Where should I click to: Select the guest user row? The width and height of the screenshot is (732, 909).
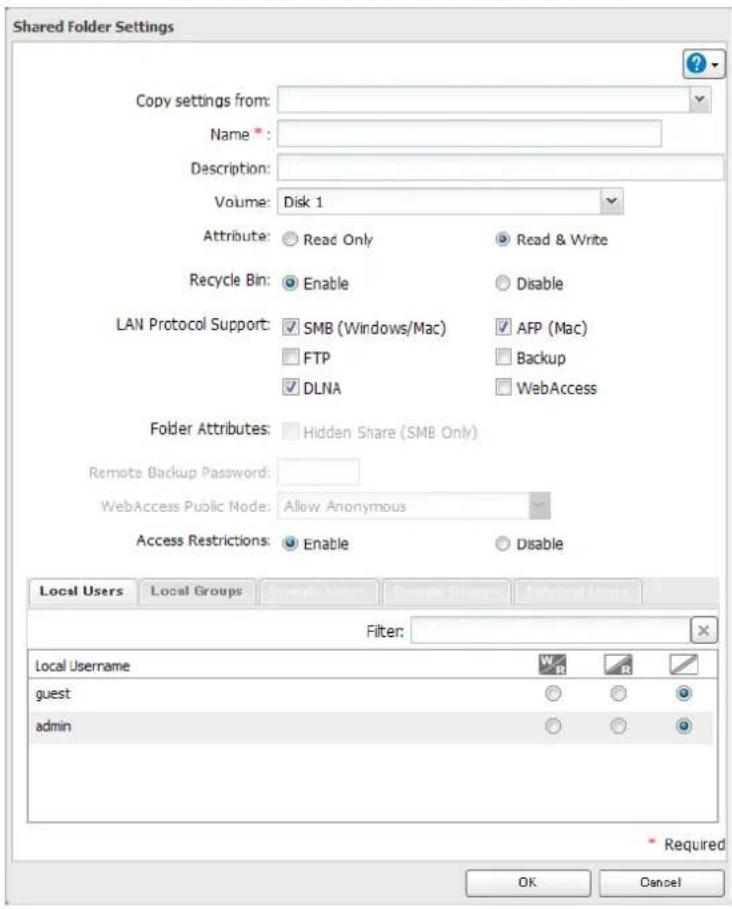(371, 694)
